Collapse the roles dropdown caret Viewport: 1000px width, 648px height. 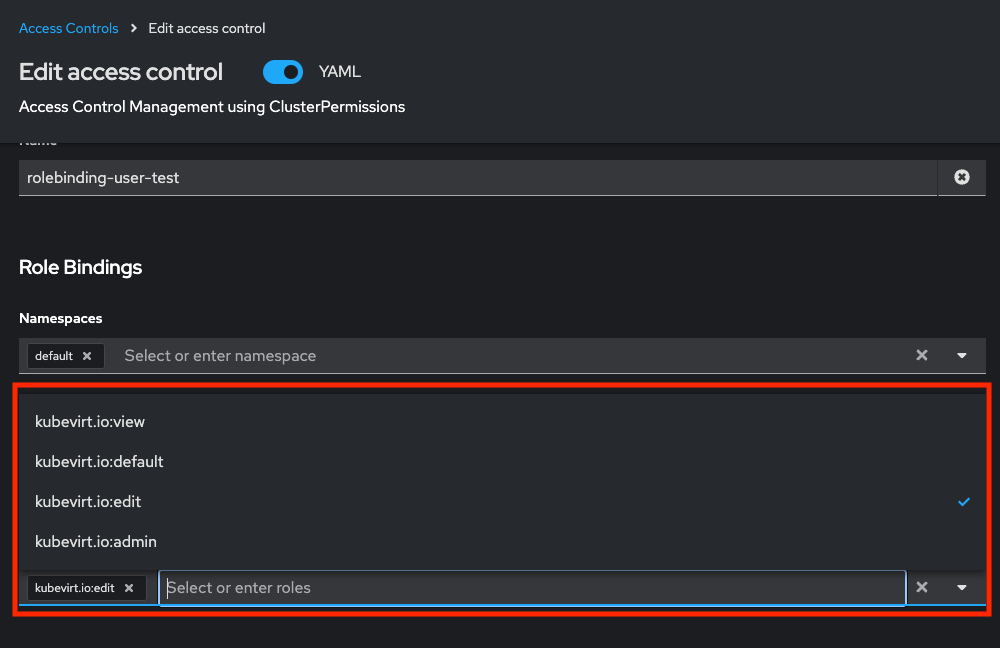pos(962,588)
